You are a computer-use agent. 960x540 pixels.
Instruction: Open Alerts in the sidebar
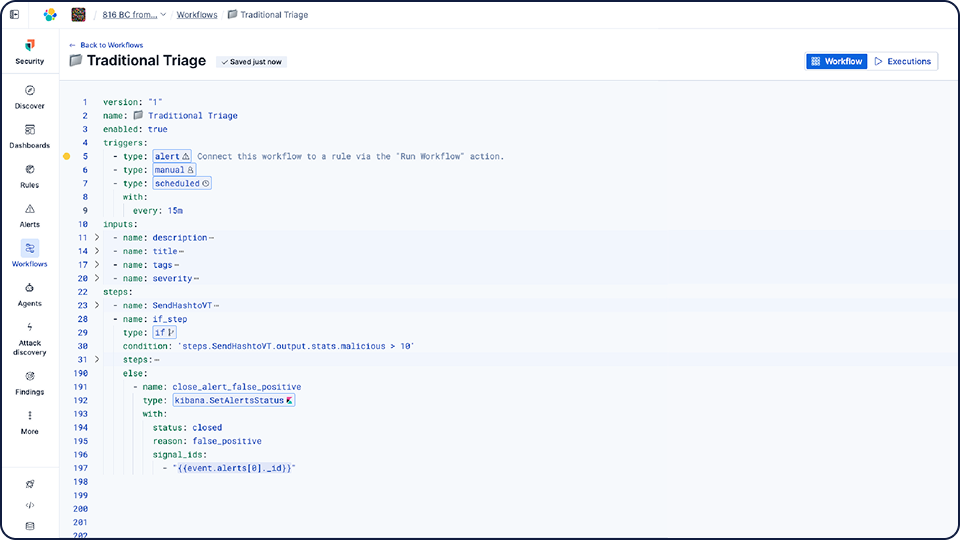tap(29, 216)
